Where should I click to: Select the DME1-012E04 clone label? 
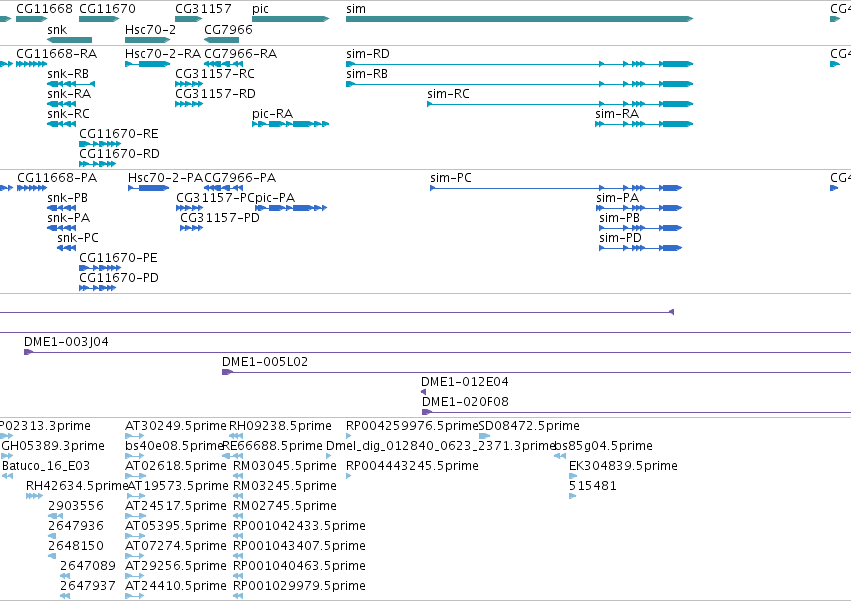pos(465,382)
